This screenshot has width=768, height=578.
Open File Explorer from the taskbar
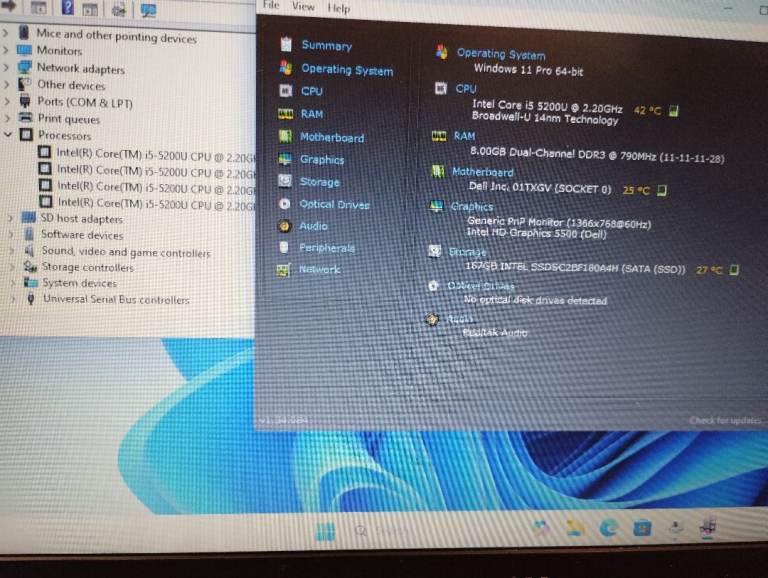(x=575, y=528)
